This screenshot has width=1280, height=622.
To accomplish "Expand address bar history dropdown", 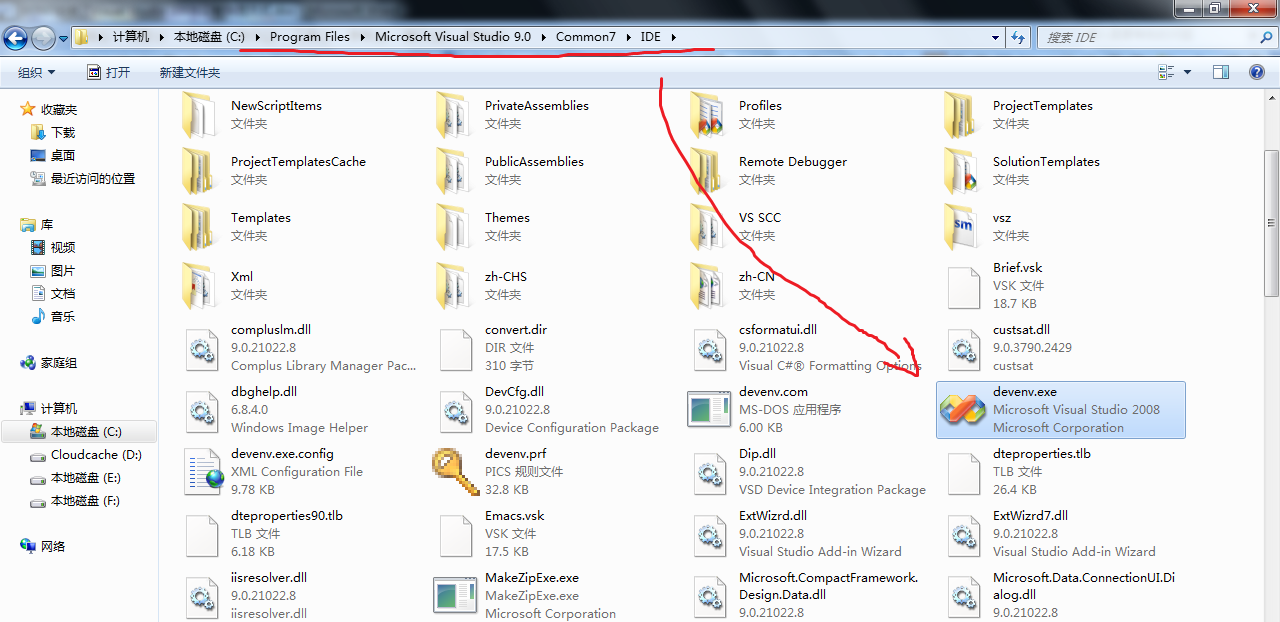I will pyautogui.click(x=995, y=37).
